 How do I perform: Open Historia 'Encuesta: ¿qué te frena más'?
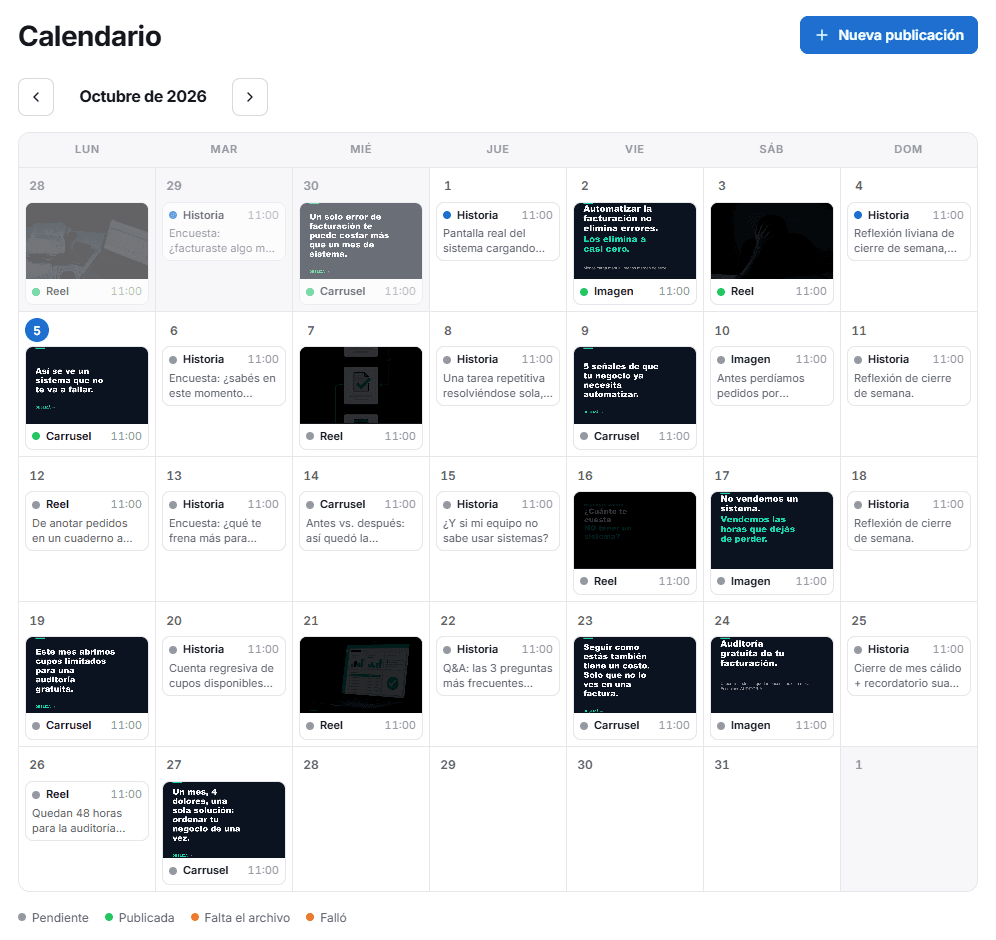[x=224, y=521]
